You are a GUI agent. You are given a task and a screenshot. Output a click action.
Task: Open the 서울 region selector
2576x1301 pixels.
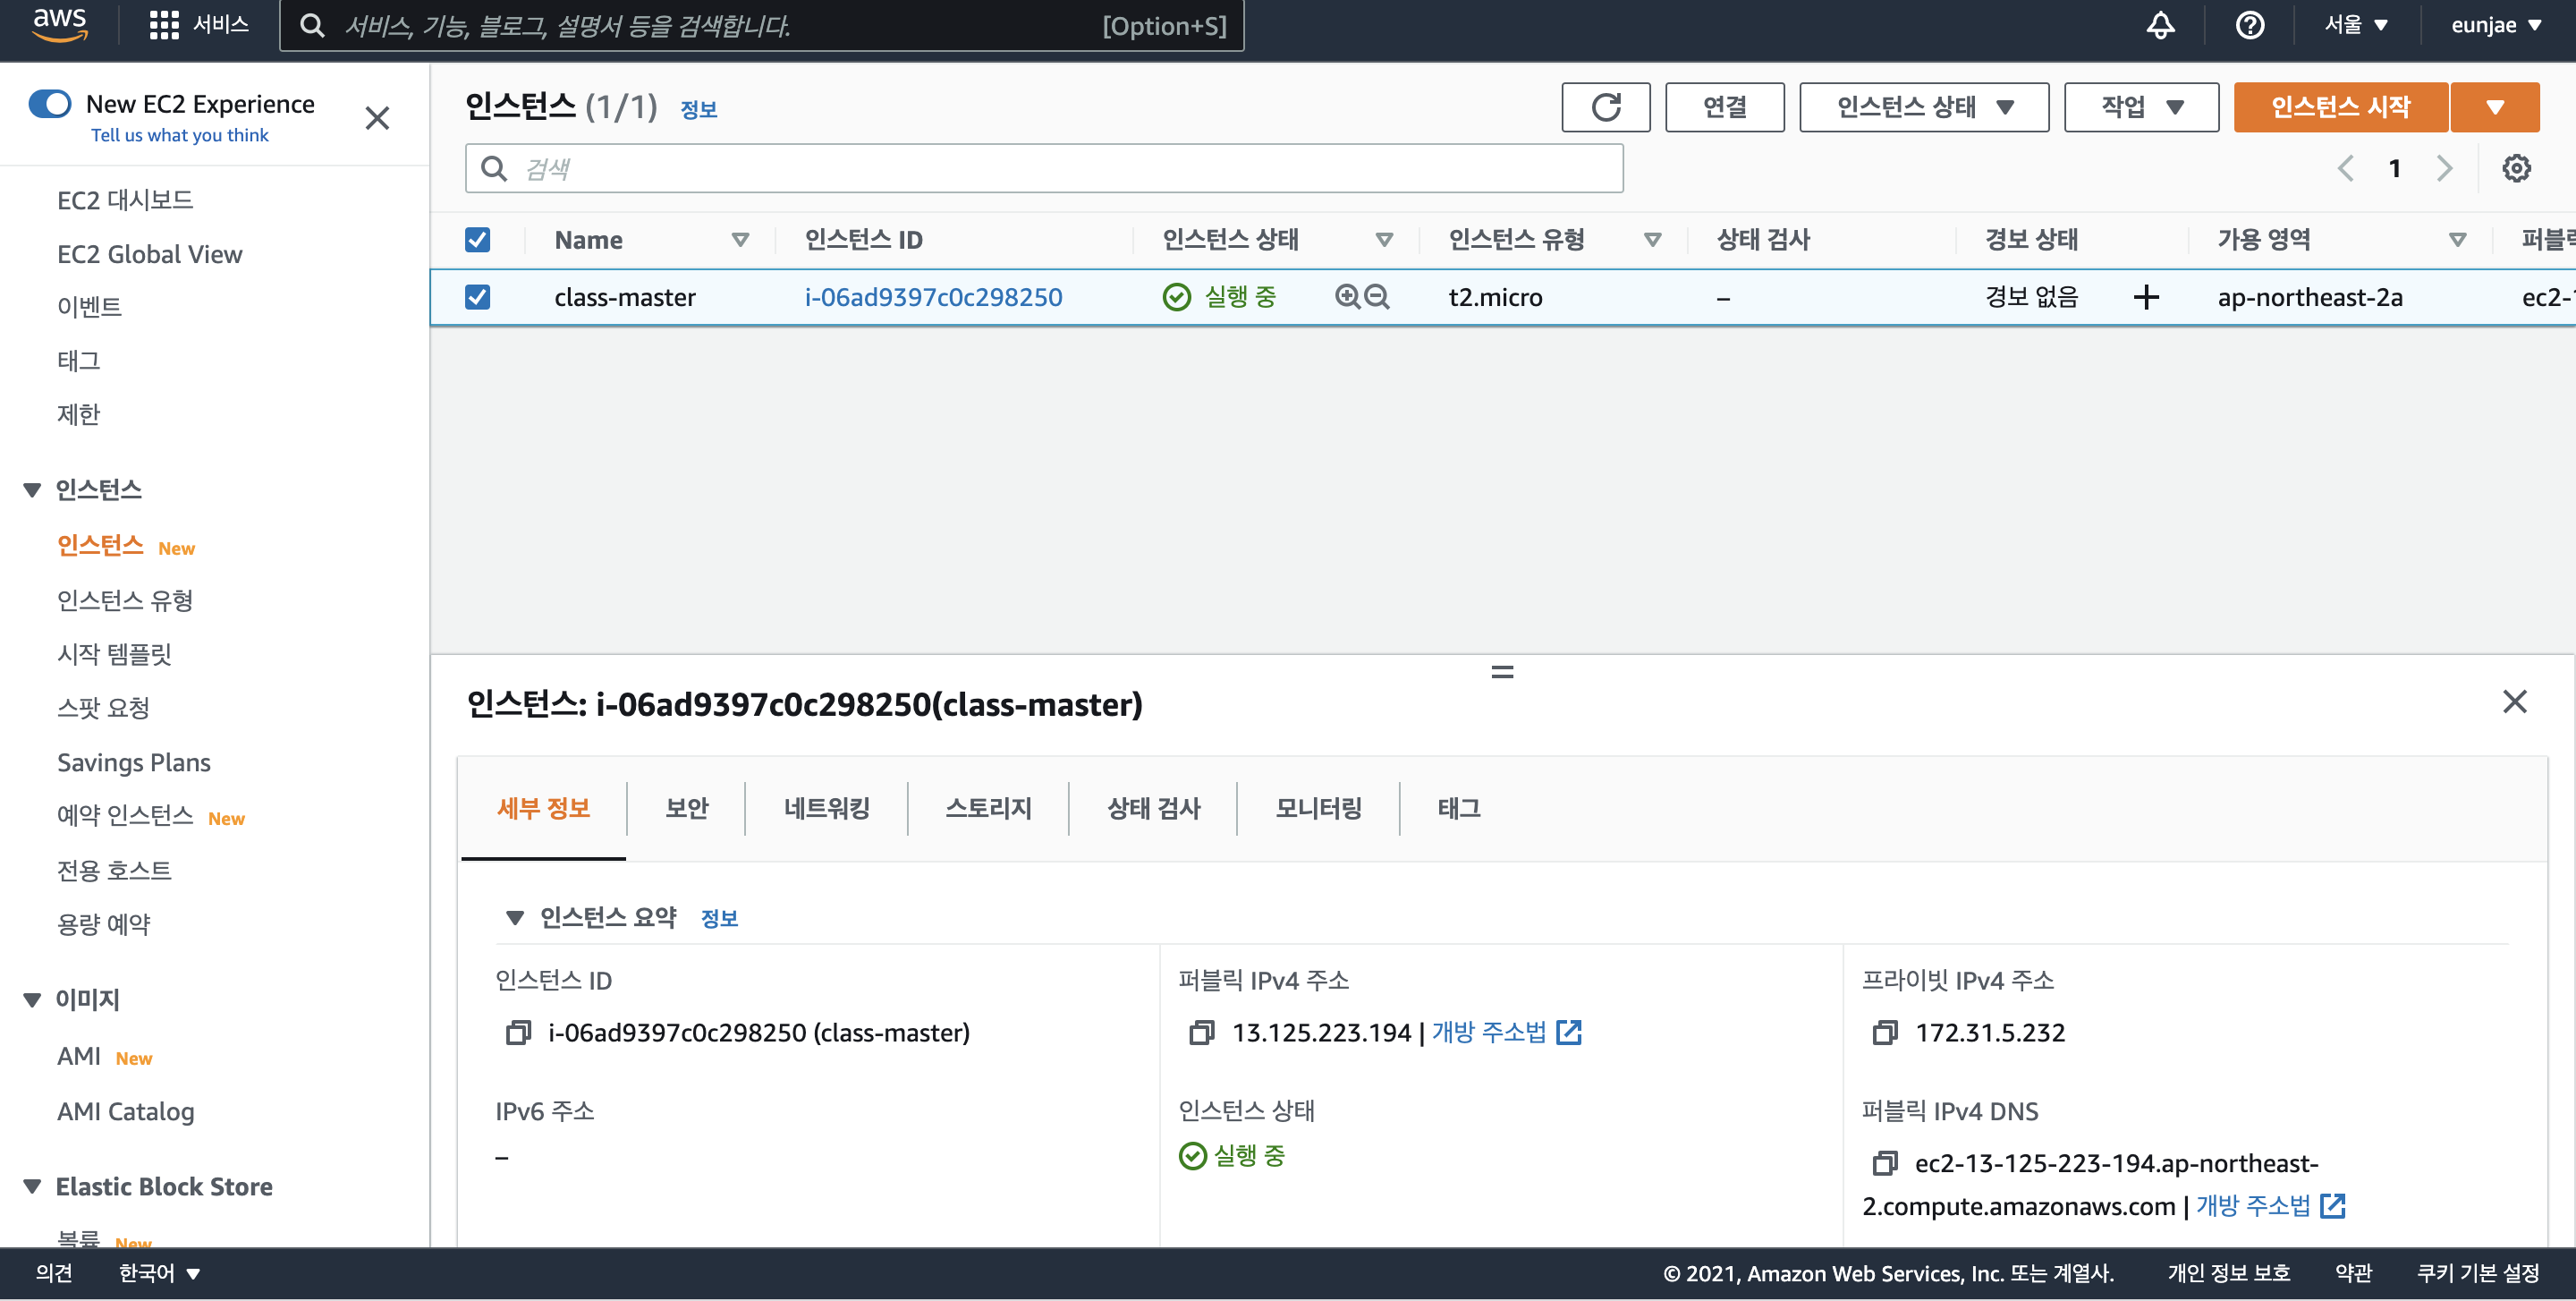click(x=2356, y=25)
